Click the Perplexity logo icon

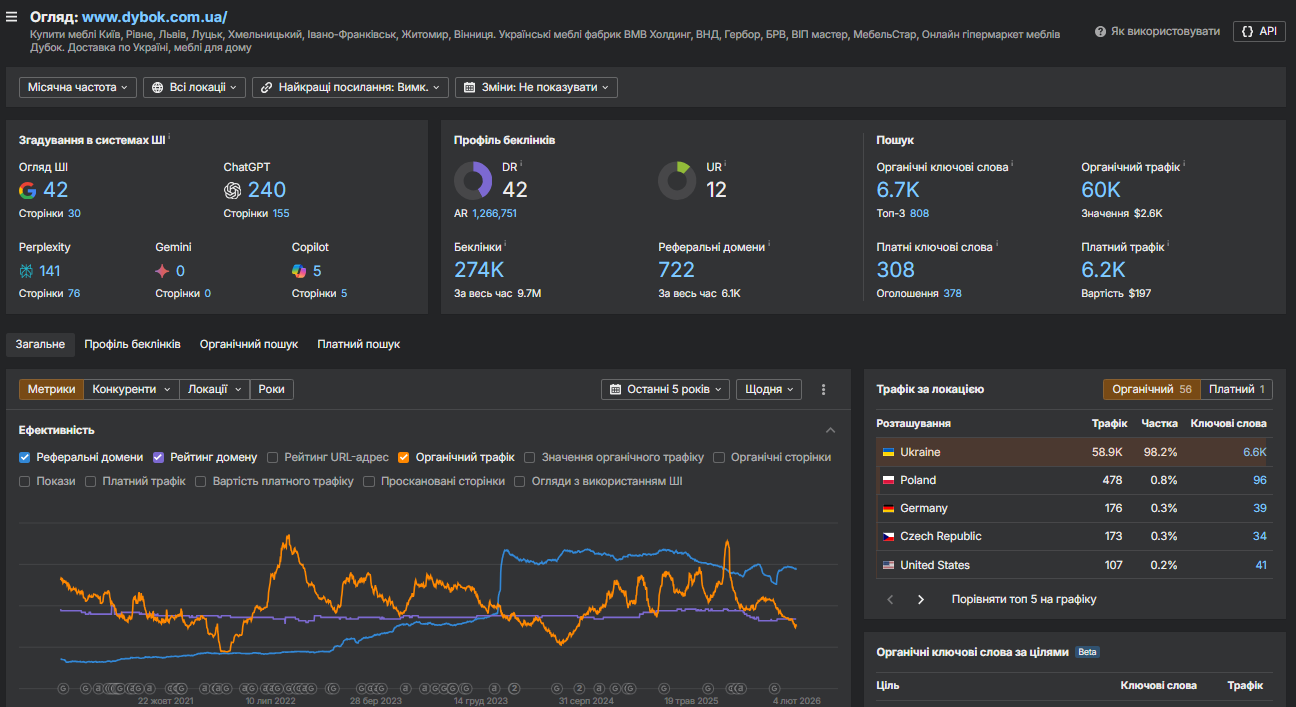(27, 271)
